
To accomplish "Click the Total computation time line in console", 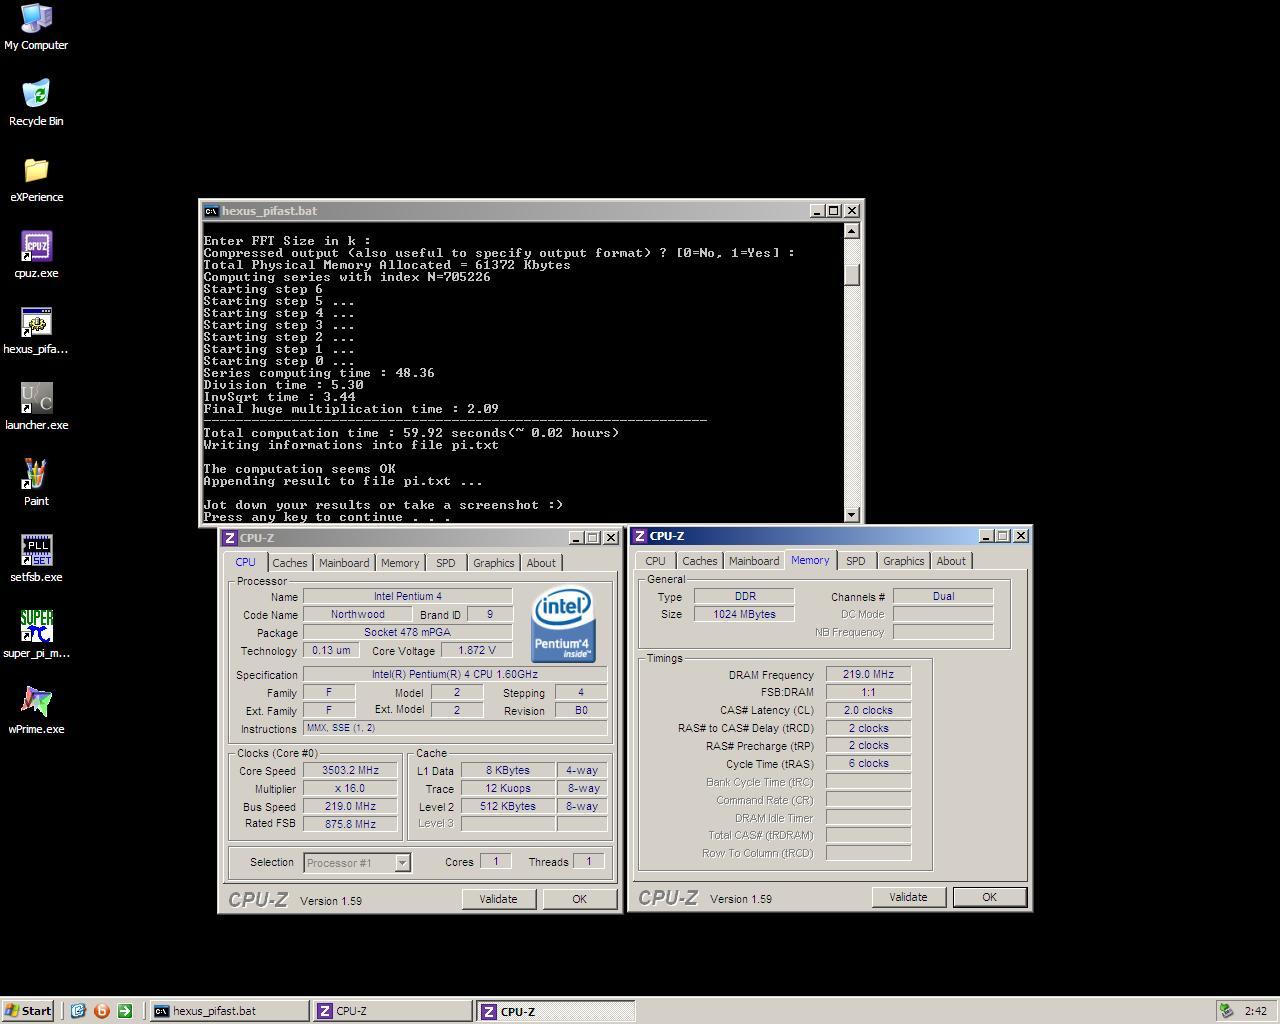I will coord(411,433).
